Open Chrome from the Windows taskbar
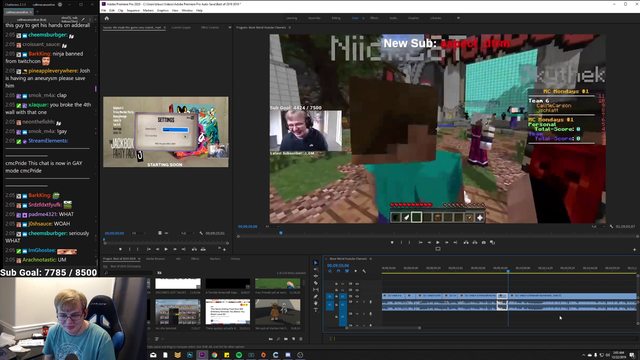 tap(214, 355)
